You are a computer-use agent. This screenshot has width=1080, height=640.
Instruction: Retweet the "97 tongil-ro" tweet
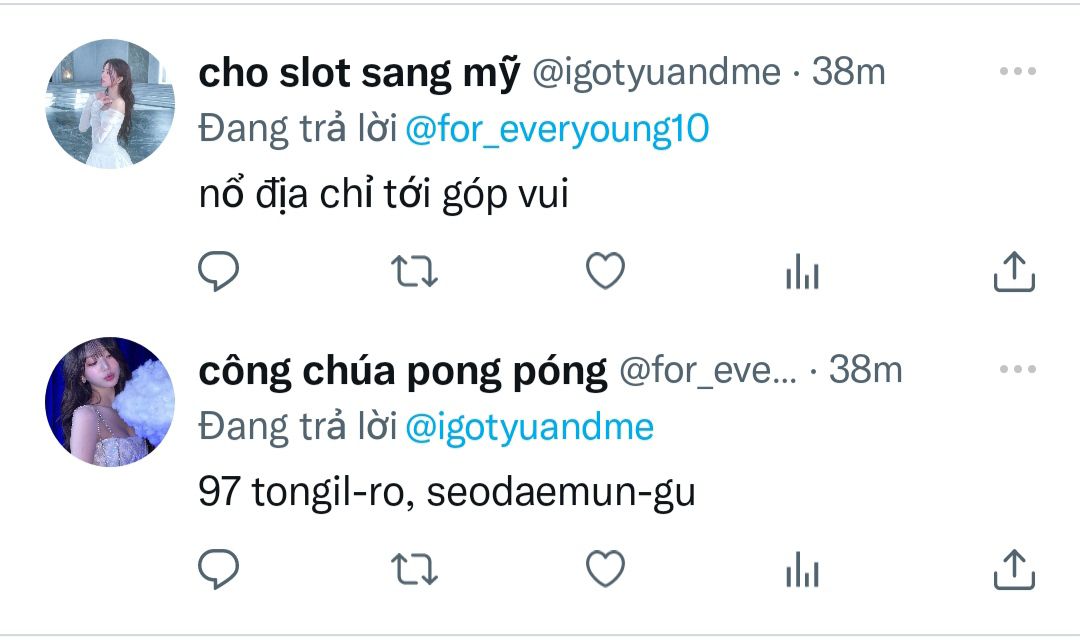pyautogui.click(x=414, y=569)
